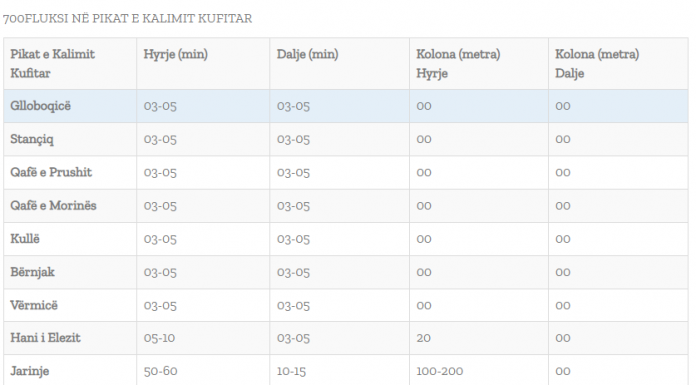Click the Bërnjak row name
Image resolution: width=696 pixels, height=385 pixels.
32,272
